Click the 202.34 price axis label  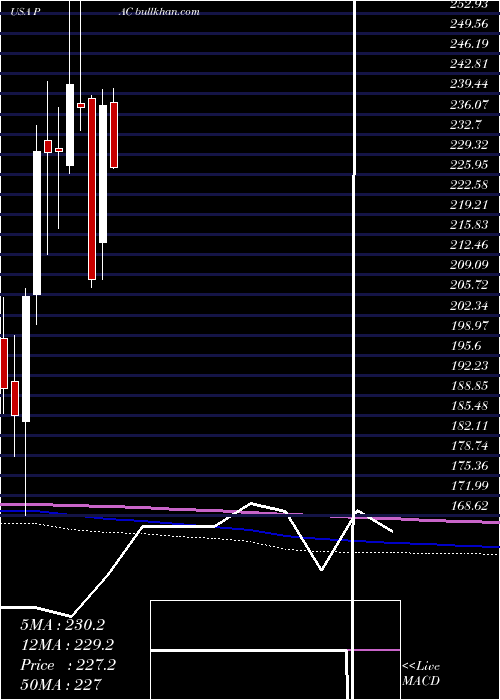469,305
